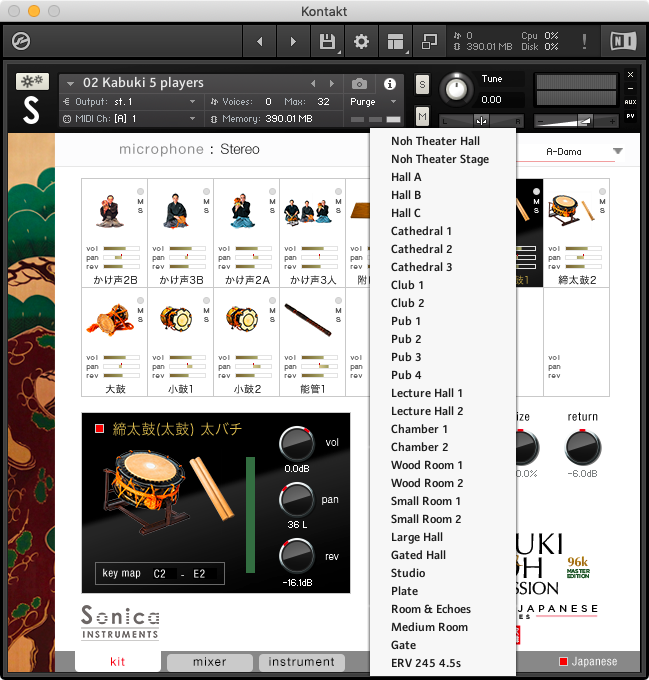Switch to the instrument tab
Screen dimensions: 649x680
[x=301, y=662]
